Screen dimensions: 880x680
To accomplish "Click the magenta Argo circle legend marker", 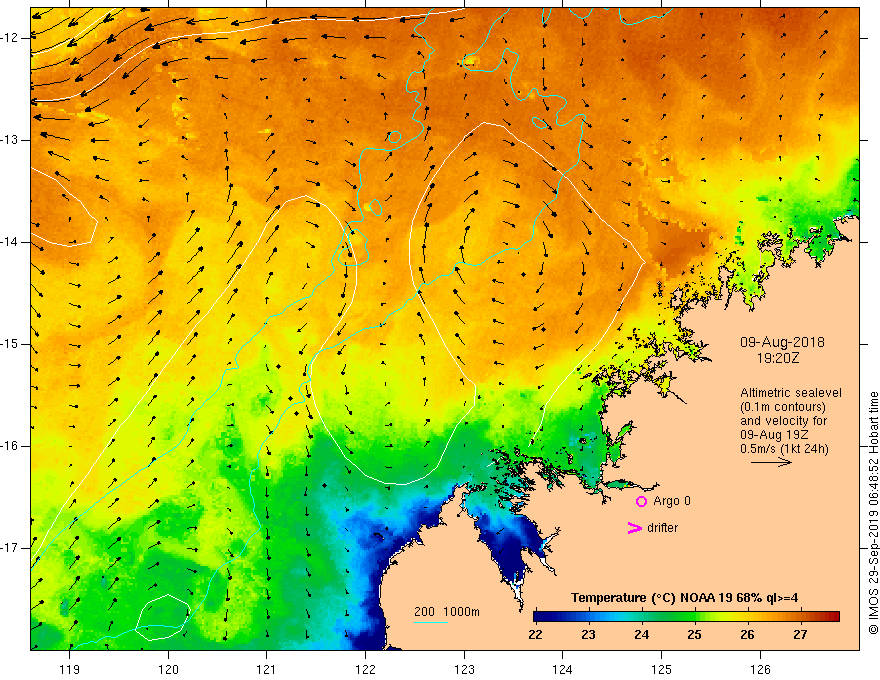I will coord(641,501).
